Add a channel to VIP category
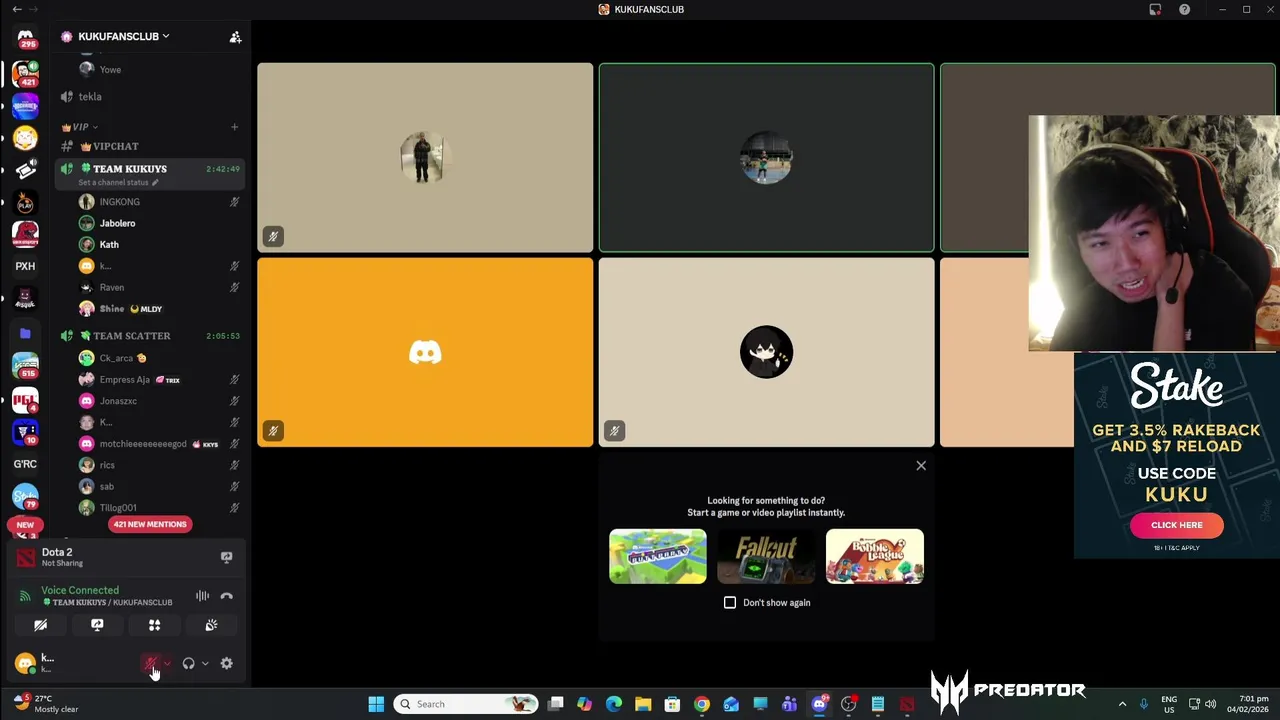Screen dimensions: 1280x720 [x=234, y=127]
